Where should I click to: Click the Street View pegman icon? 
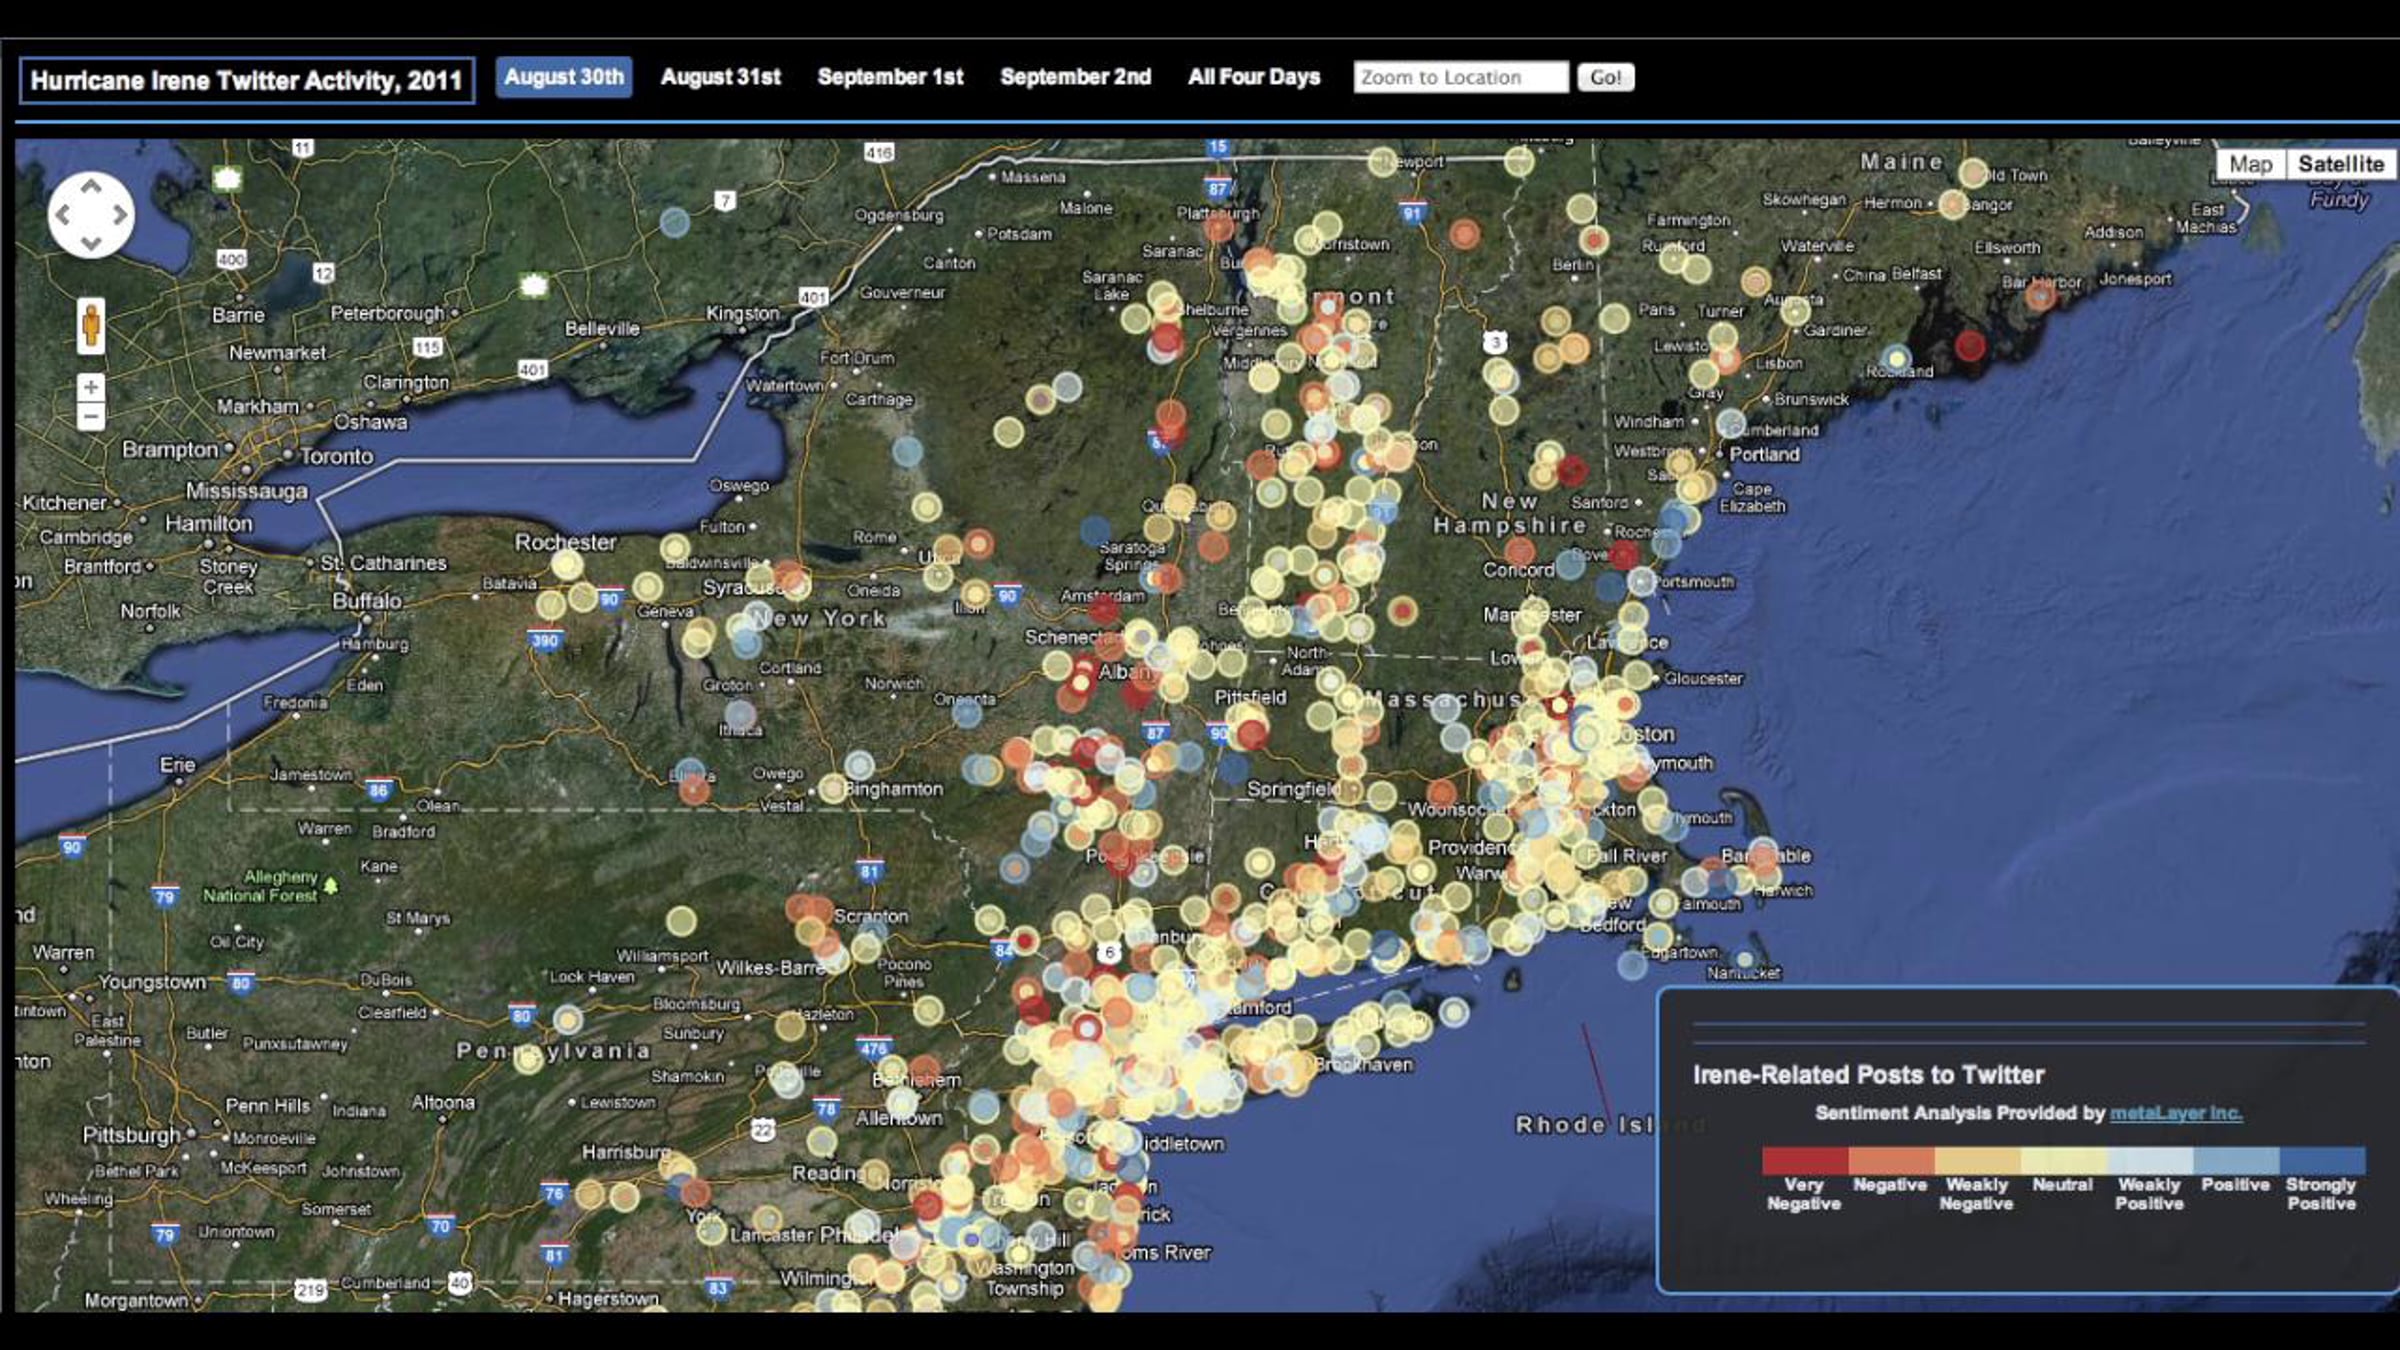(91, 325)
